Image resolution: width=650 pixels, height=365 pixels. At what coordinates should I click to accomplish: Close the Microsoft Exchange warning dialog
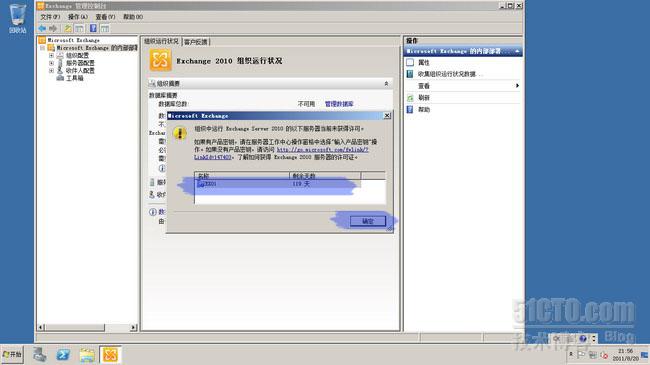[x=387, y=116]
